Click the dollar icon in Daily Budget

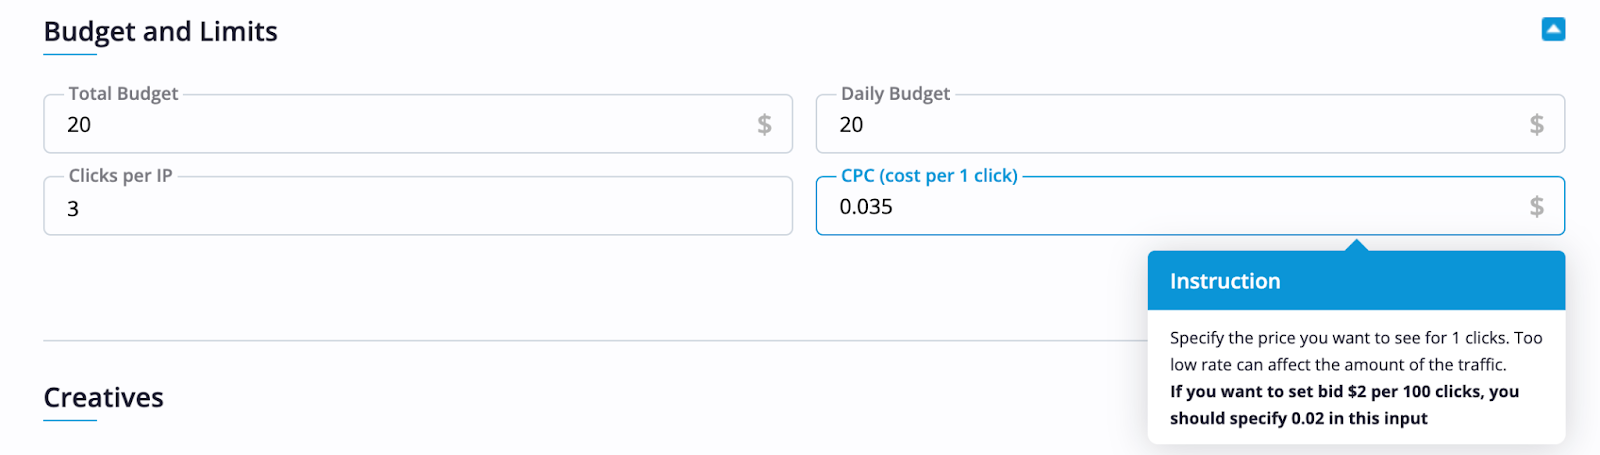[x=1537, y=124]
